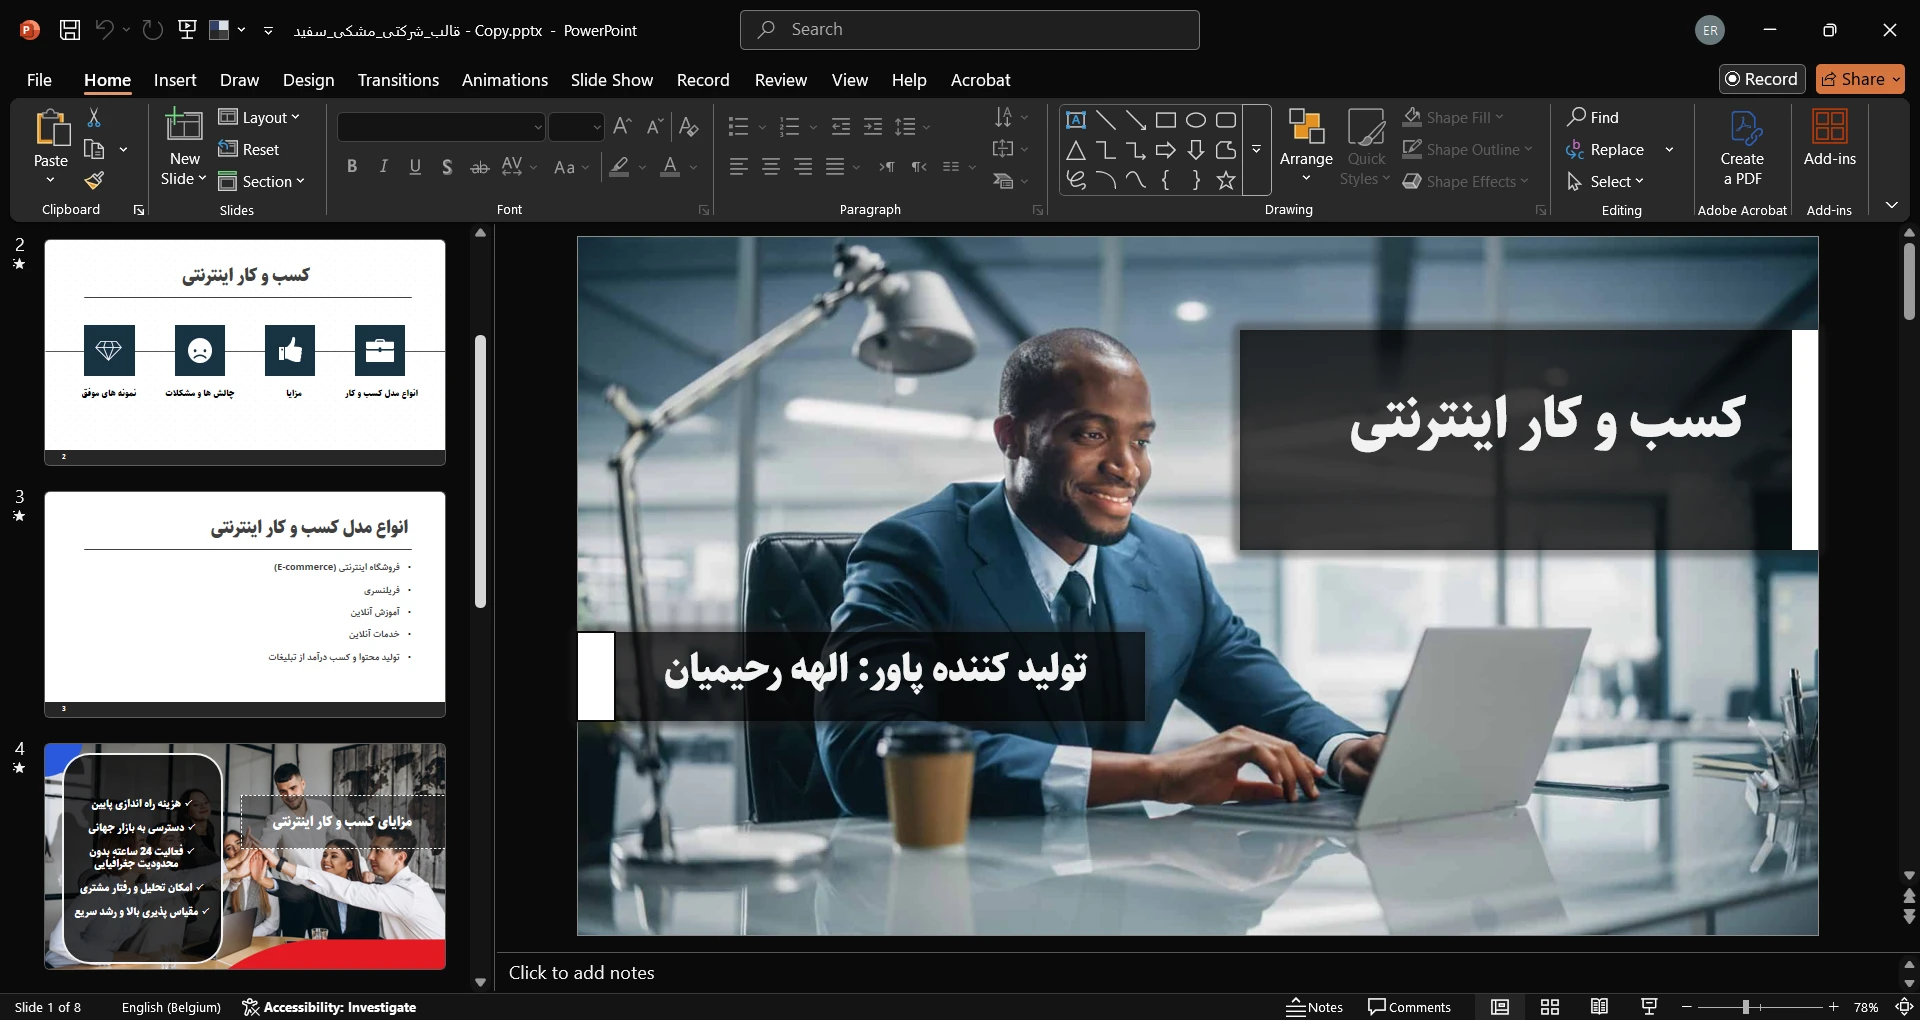Open the Transitions tab
1920x1020 pixels.
coord(398,80)
